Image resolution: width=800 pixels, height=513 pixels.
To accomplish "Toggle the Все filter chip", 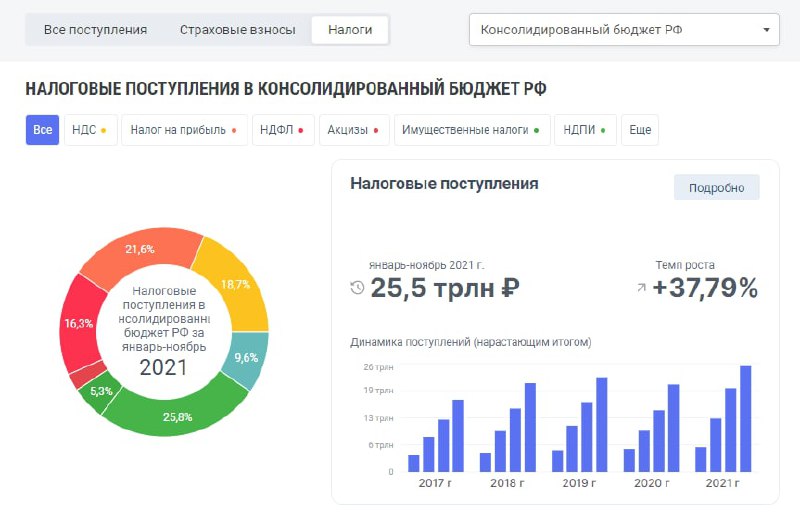I will click(x=42, y=130).
